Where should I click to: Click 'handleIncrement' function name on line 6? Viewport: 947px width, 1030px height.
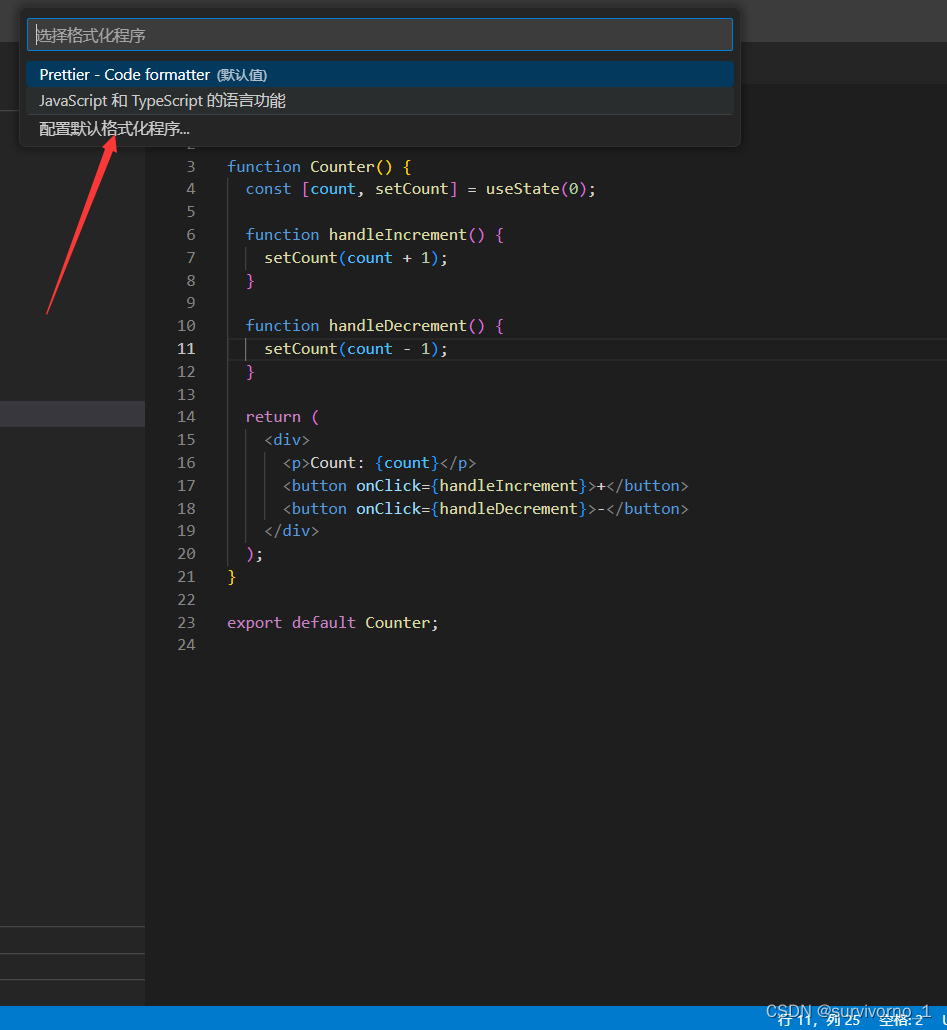pos(397,235)
